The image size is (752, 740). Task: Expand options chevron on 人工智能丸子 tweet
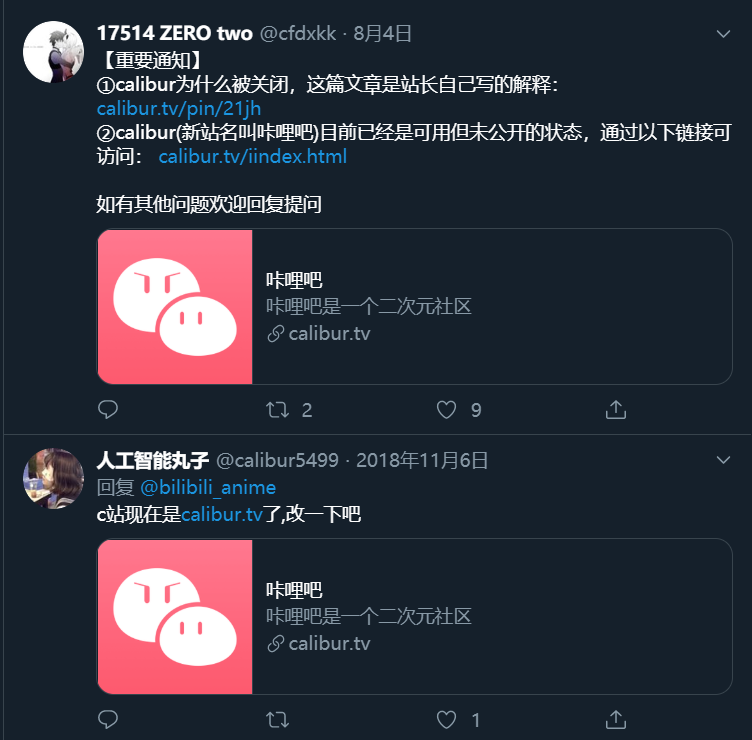723,460
